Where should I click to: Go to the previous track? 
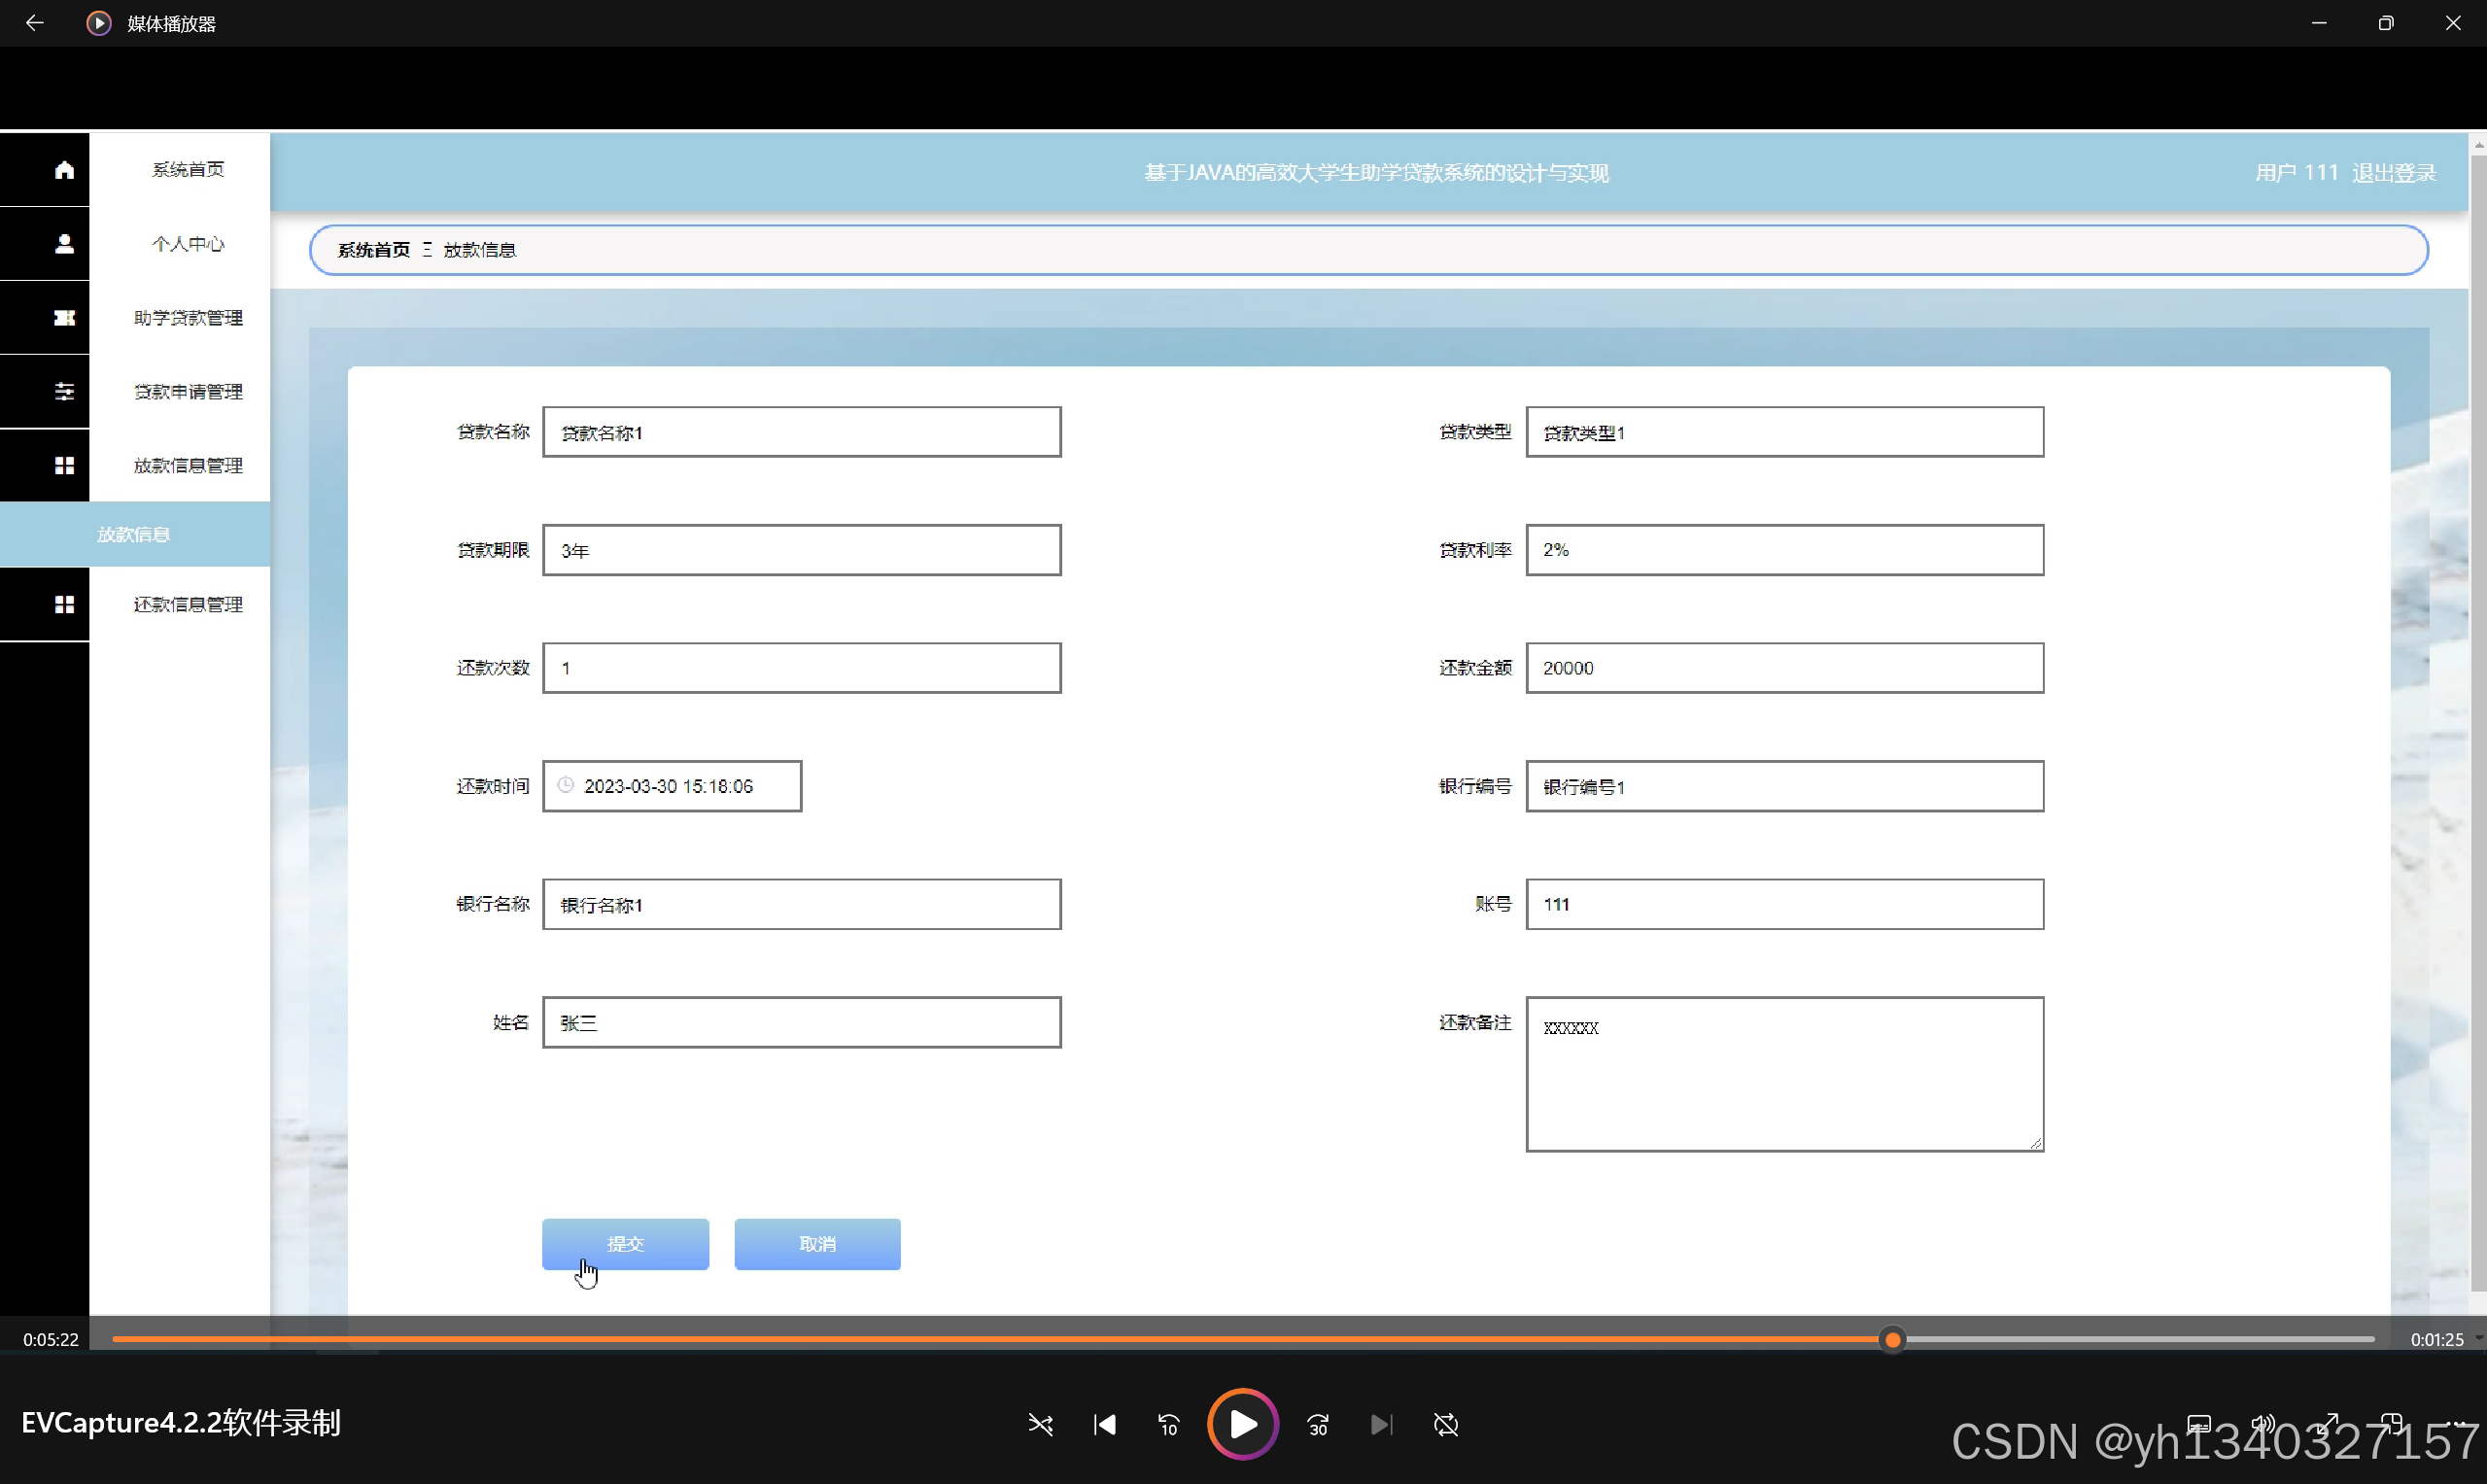click(x=1105, y=1424)
